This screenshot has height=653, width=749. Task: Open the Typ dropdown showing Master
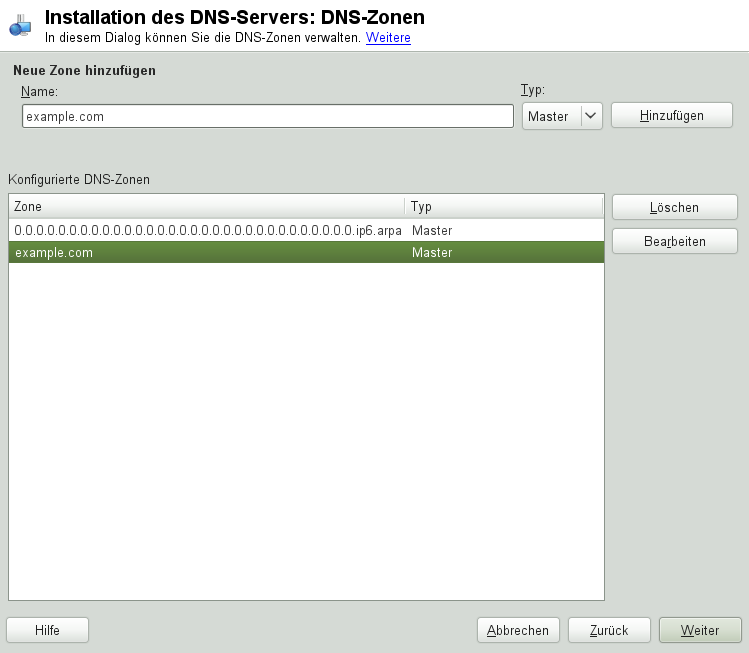point(562,116)
